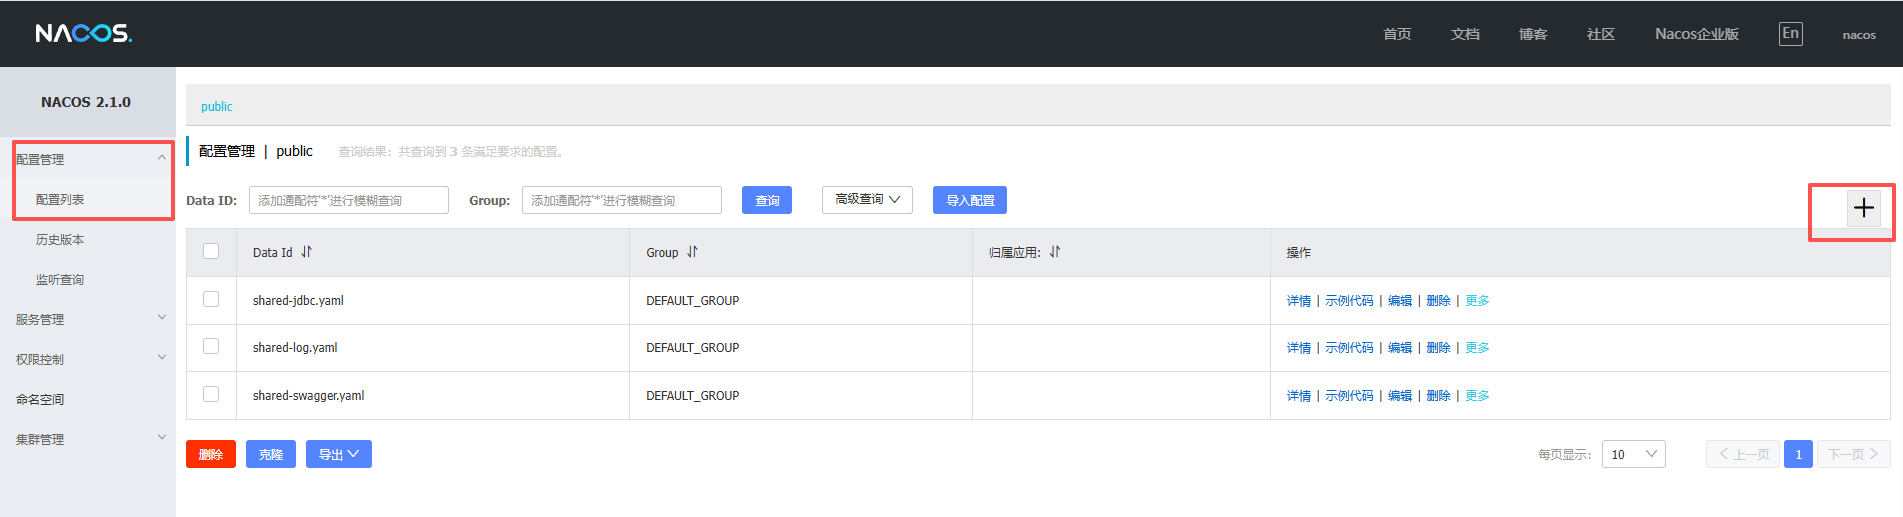Image resolution: width=1903 pixels, height=517 pixels.
Task: Click 编辑 for shared-log.yaml
Action: 1400,348
